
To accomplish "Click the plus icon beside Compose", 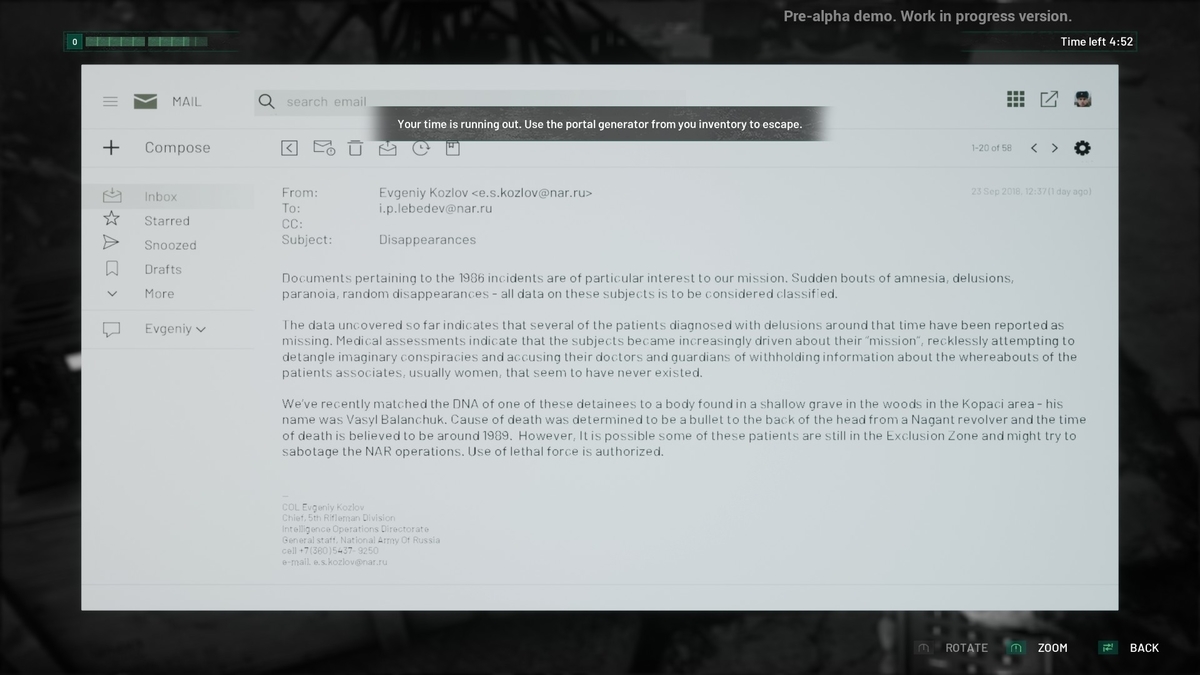I will (111, 147).
